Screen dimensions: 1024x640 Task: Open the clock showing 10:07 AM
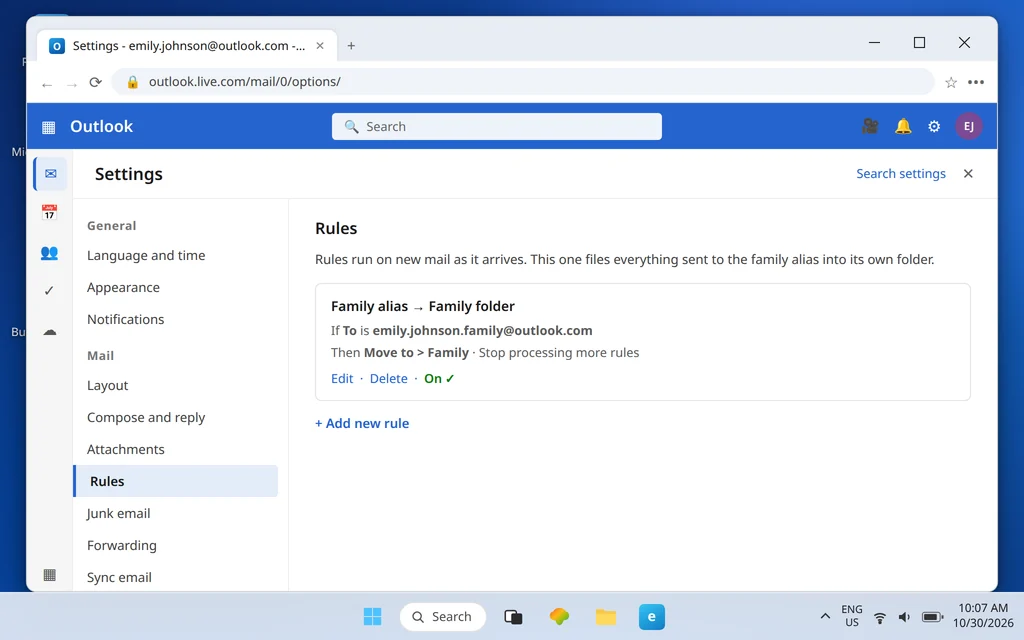pyautogui.click(x=983, y=616)
